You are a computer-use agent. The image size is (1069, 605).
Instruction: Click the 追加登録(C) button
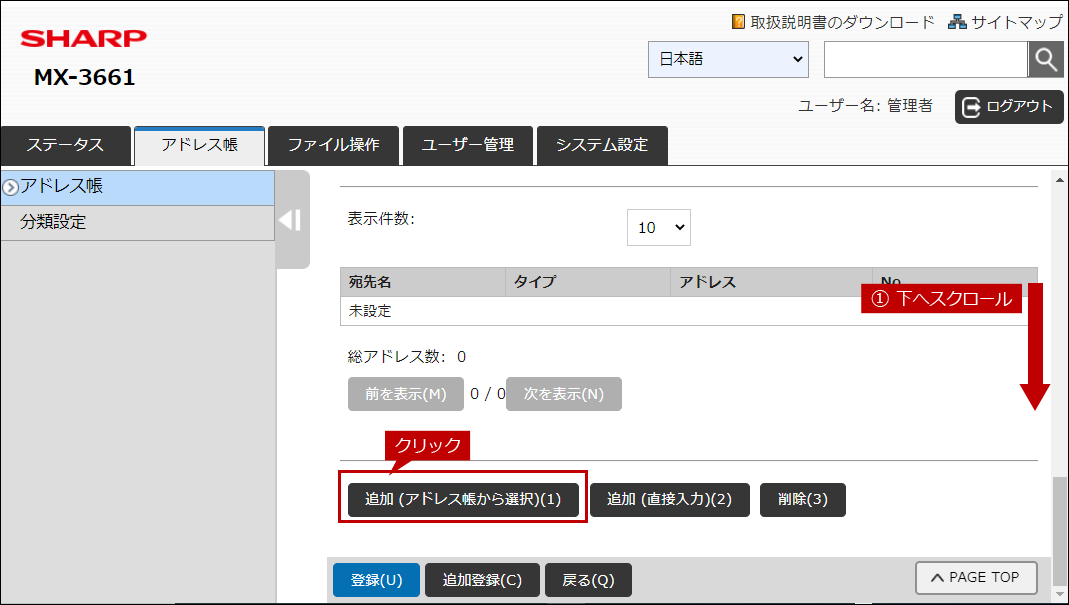coord(482,580)
